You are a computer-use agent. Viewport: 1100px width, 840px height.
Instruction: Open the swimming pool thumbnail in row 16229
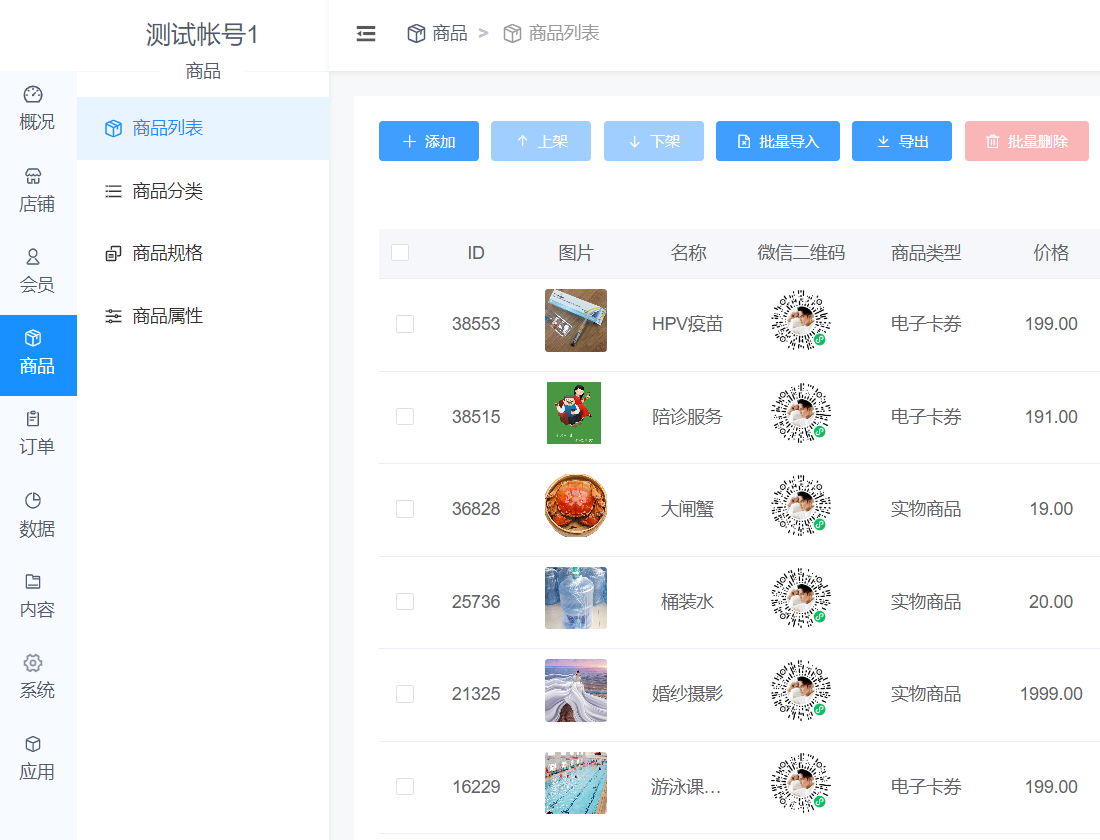pos(575,783)
